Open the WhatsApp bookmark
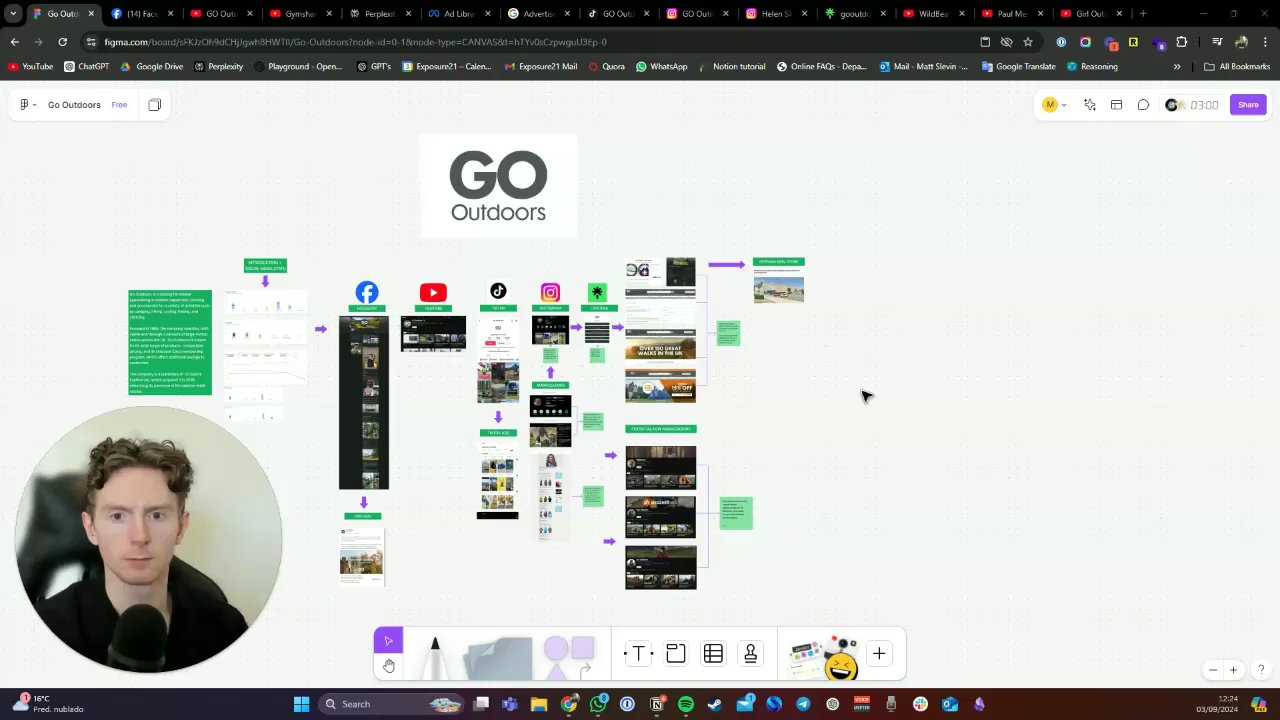 point(661,66)
